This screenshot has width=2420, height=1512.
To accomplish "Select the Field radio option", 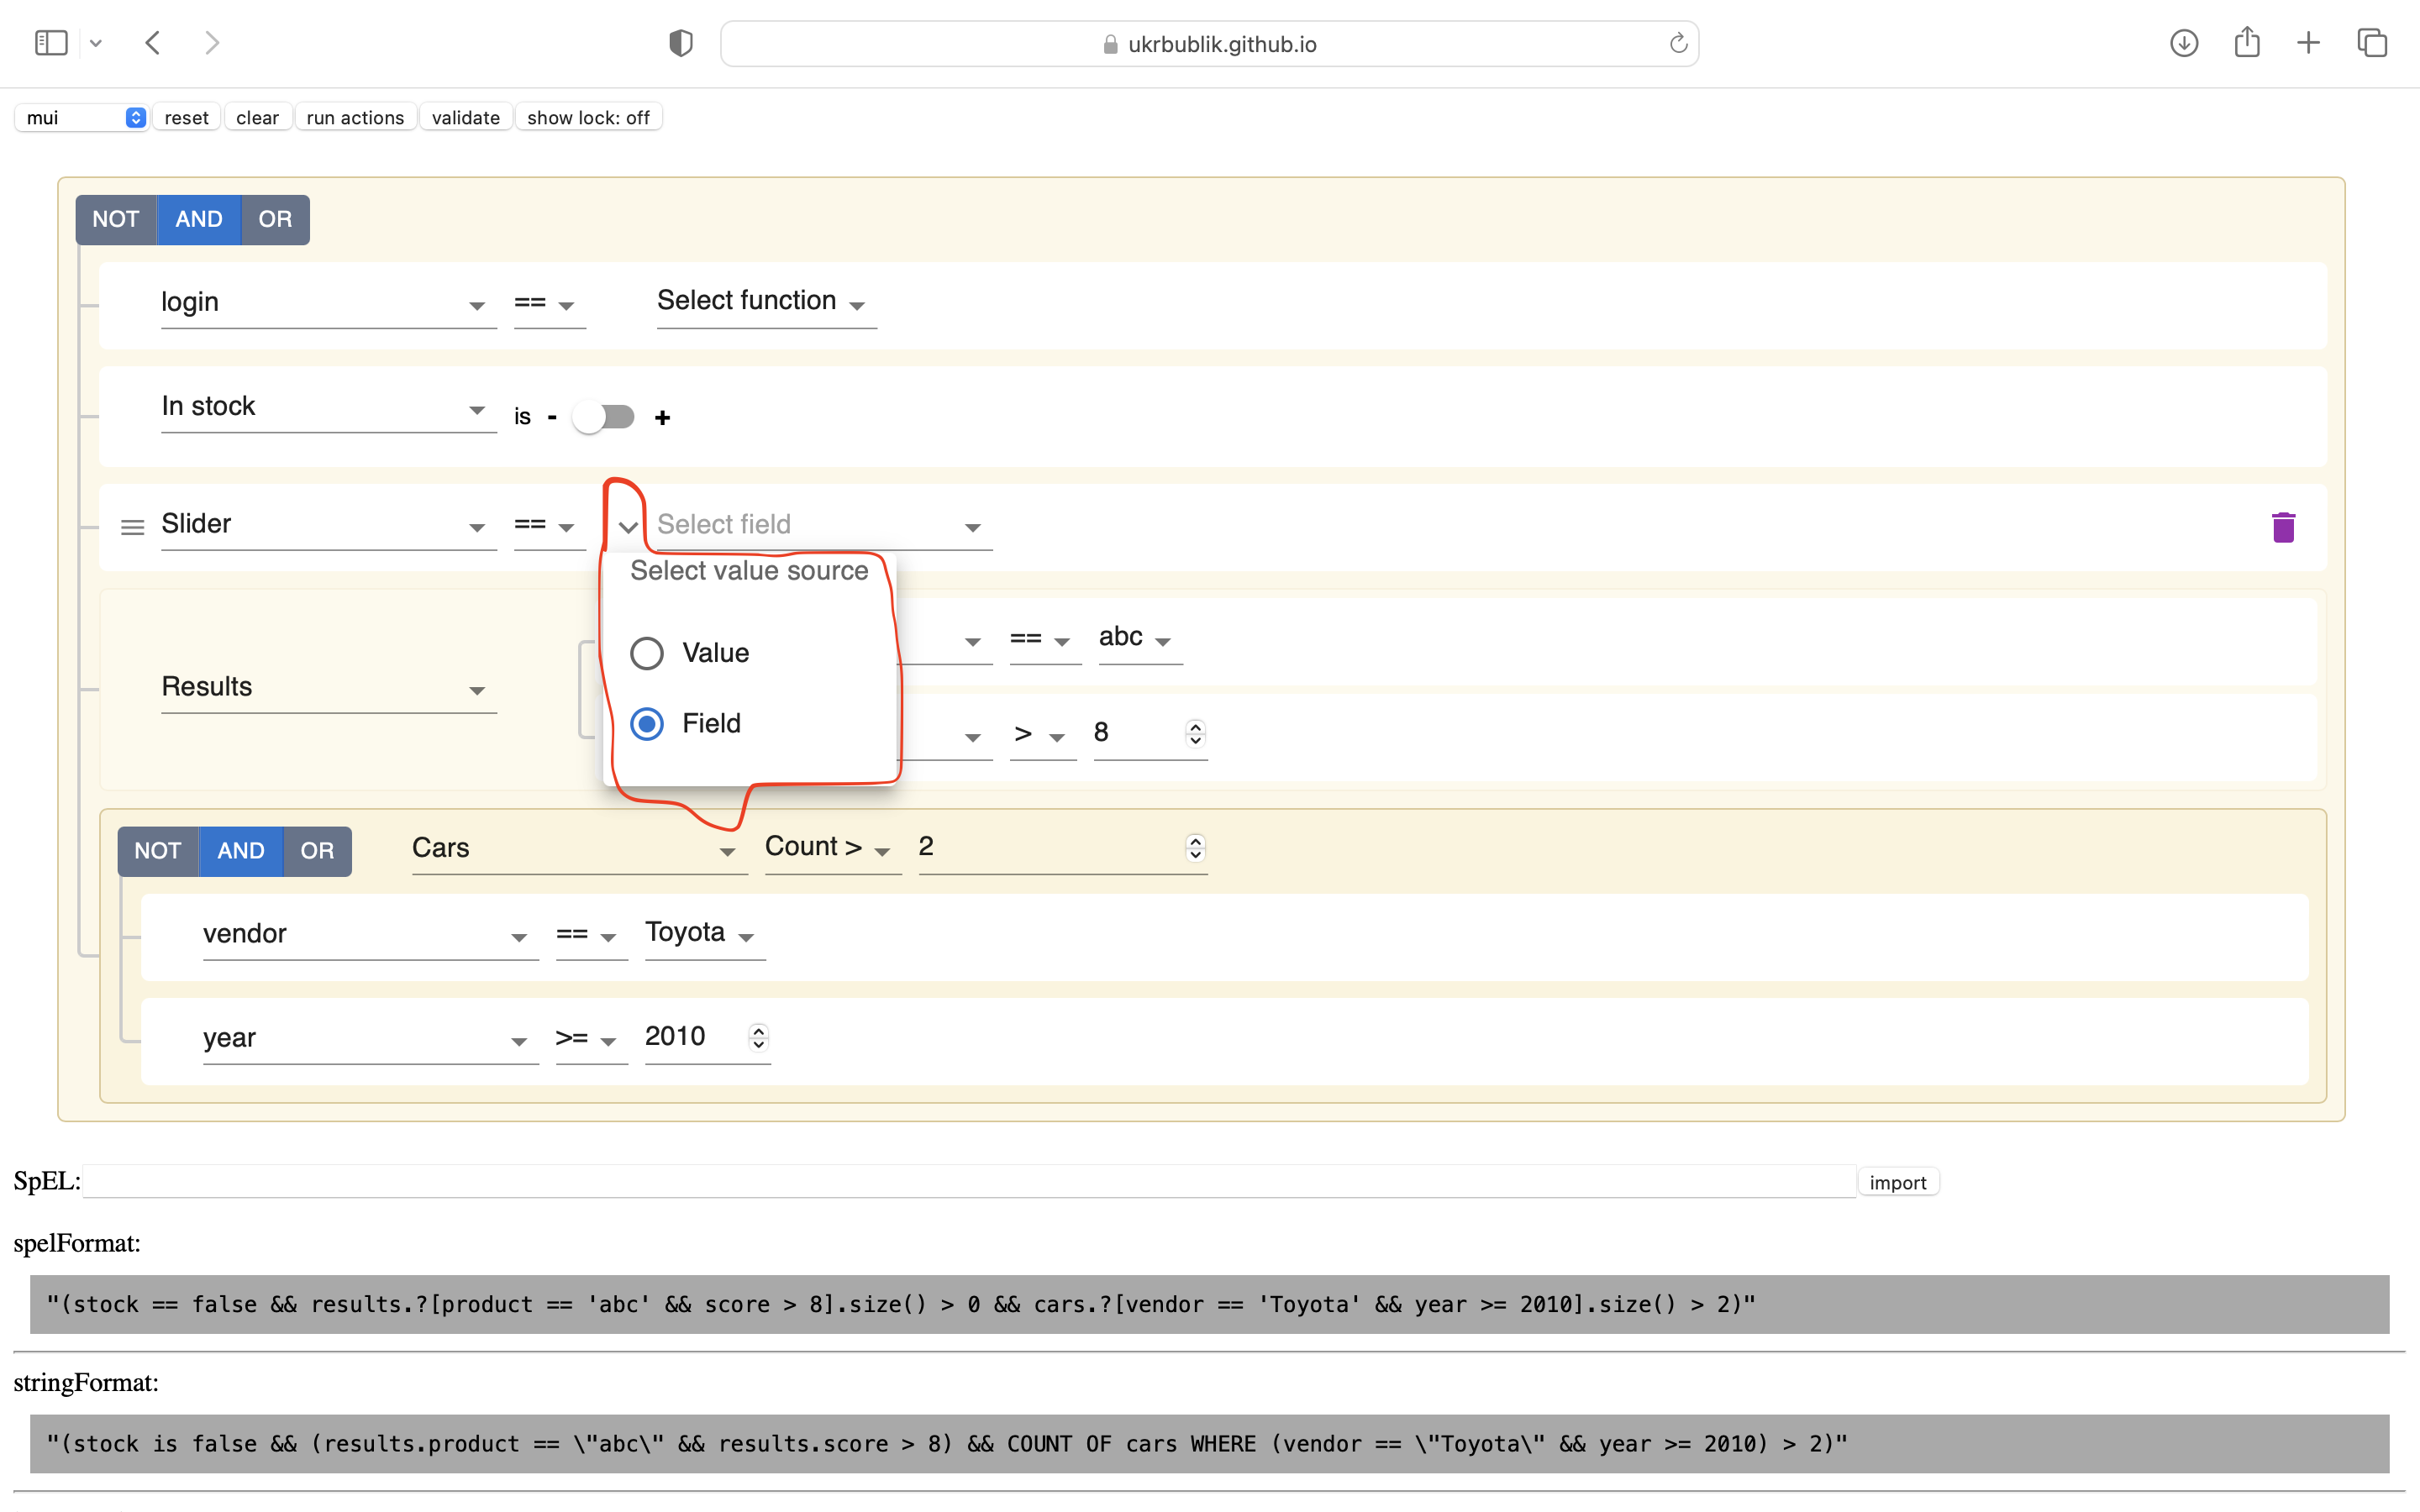I will coord(646,723).
